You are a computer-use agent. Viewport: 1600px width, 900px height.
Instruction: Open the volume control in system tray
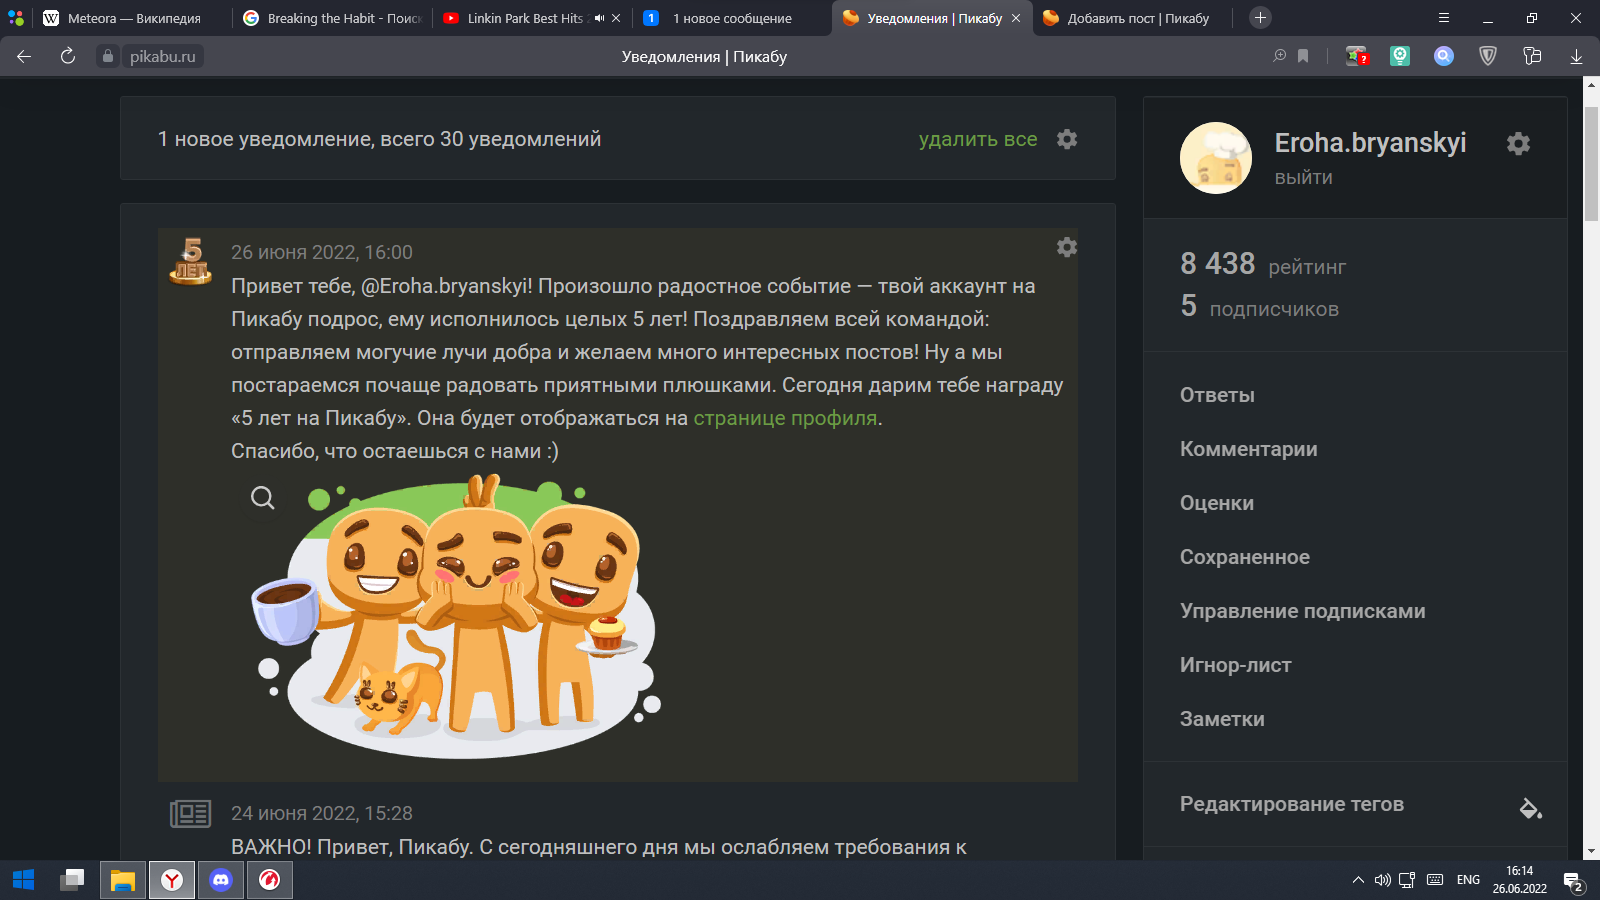[1383, 880]
